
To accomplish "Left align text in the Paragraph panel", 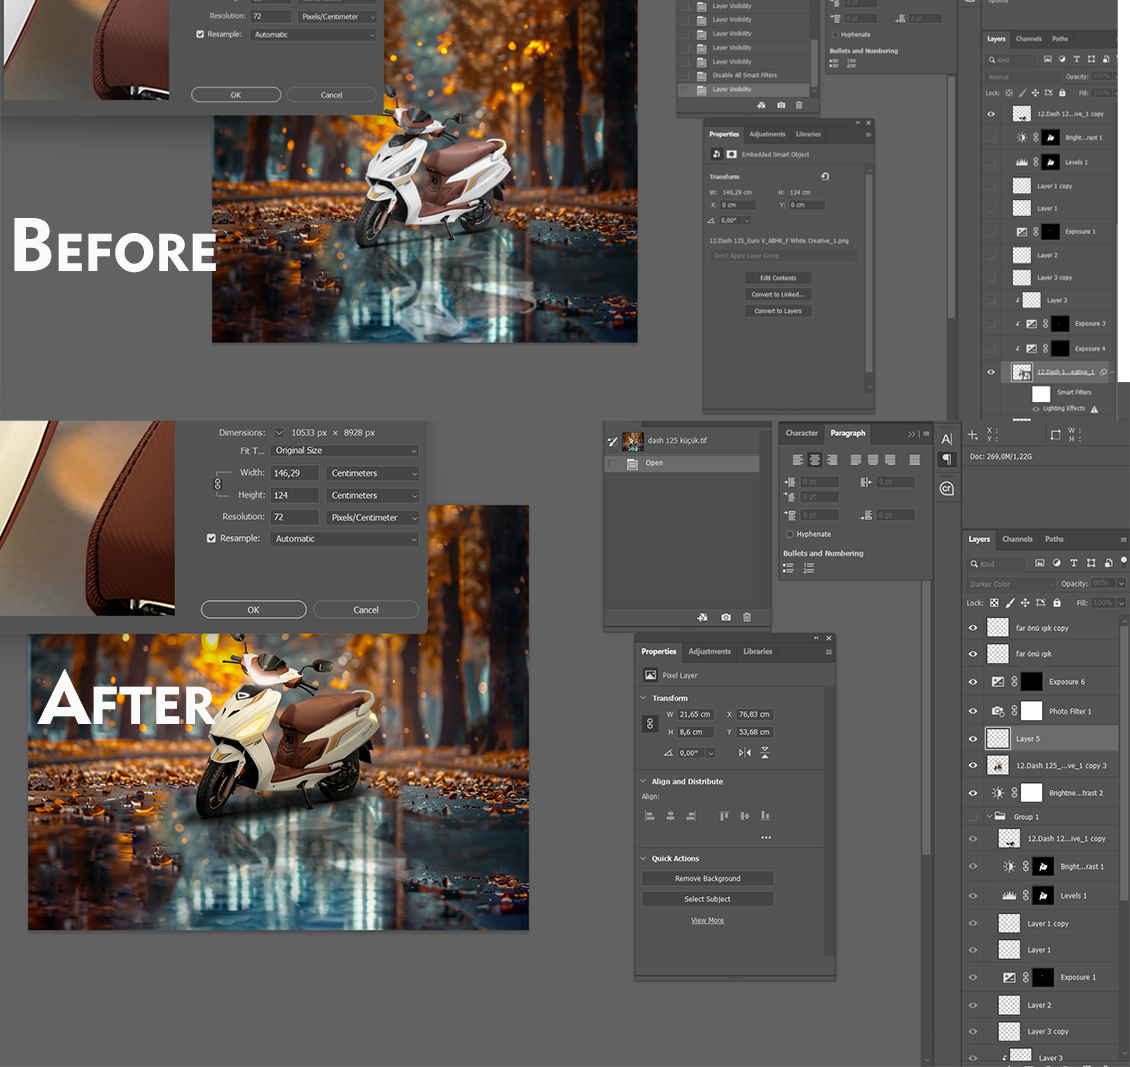I will (x=798, y=460).
